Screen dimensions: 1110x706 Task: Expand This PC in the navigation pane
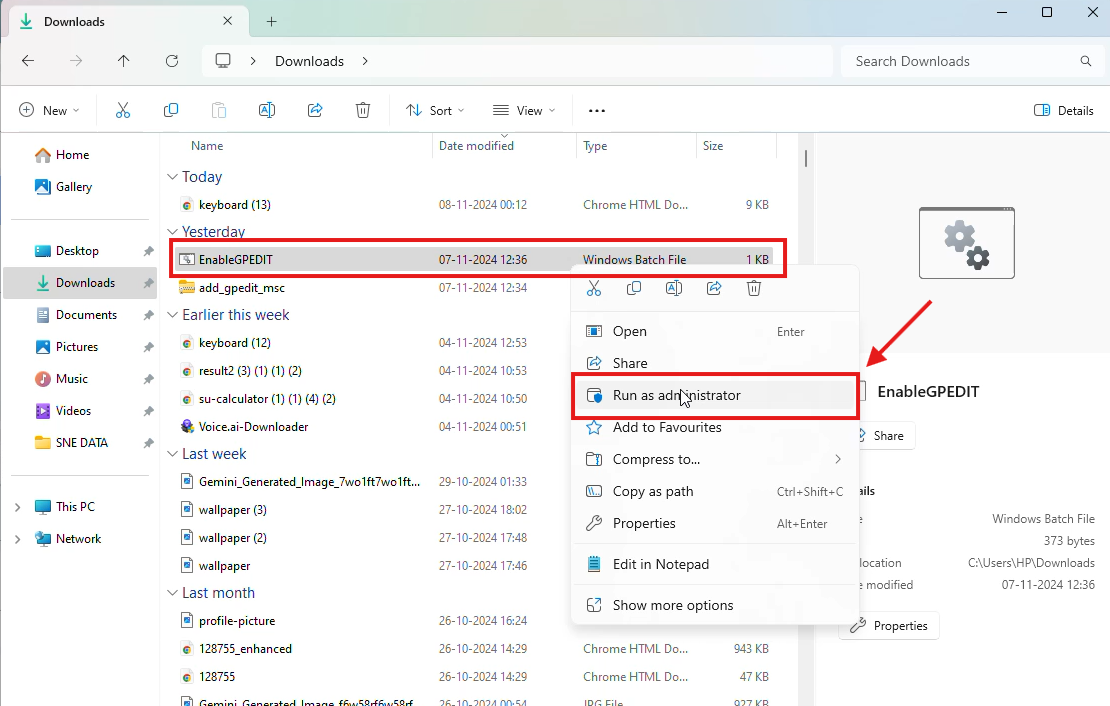coord(18,507)
